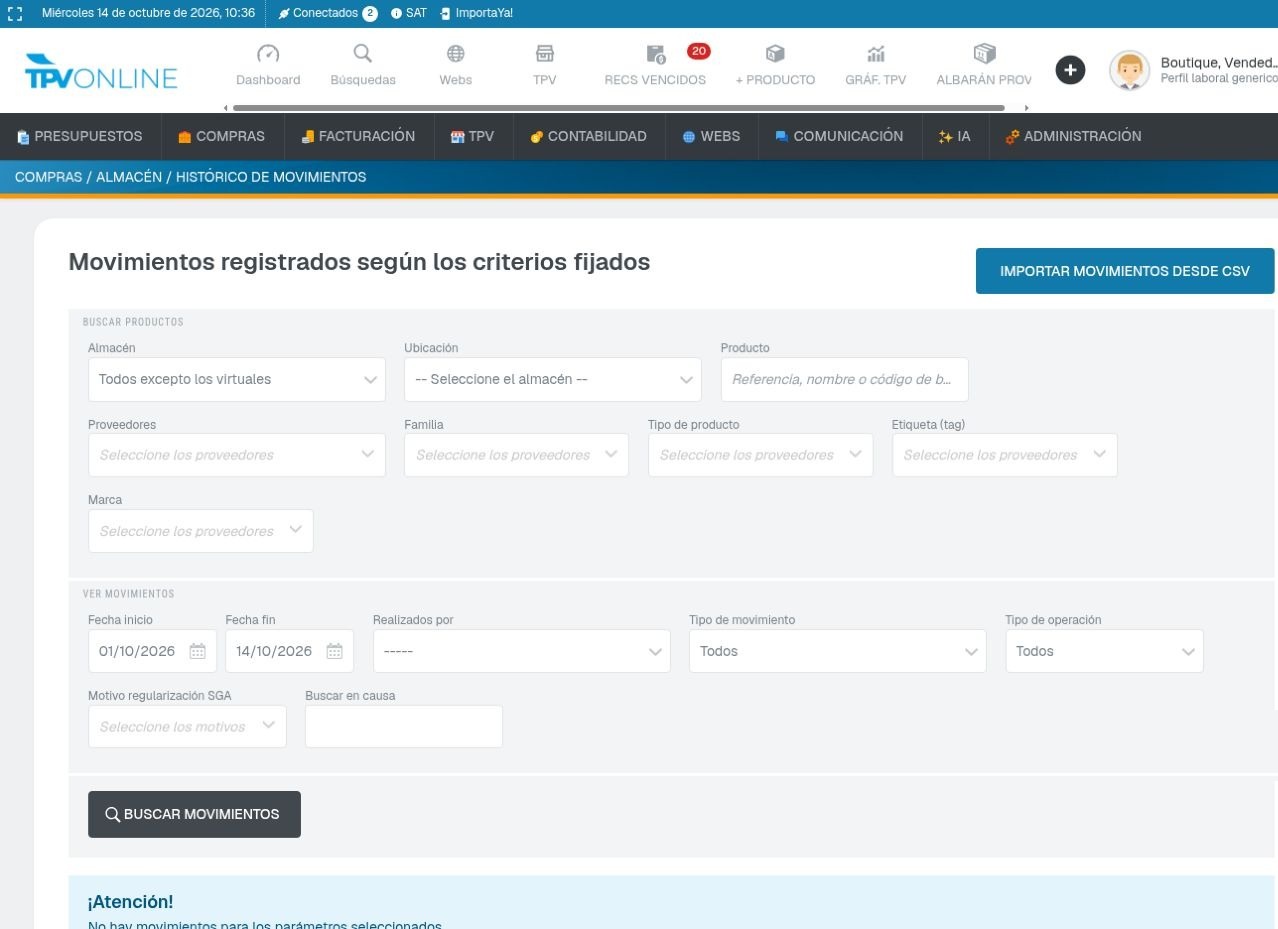Open Facturación menu
1278x929 pixels.
(359, 136)
